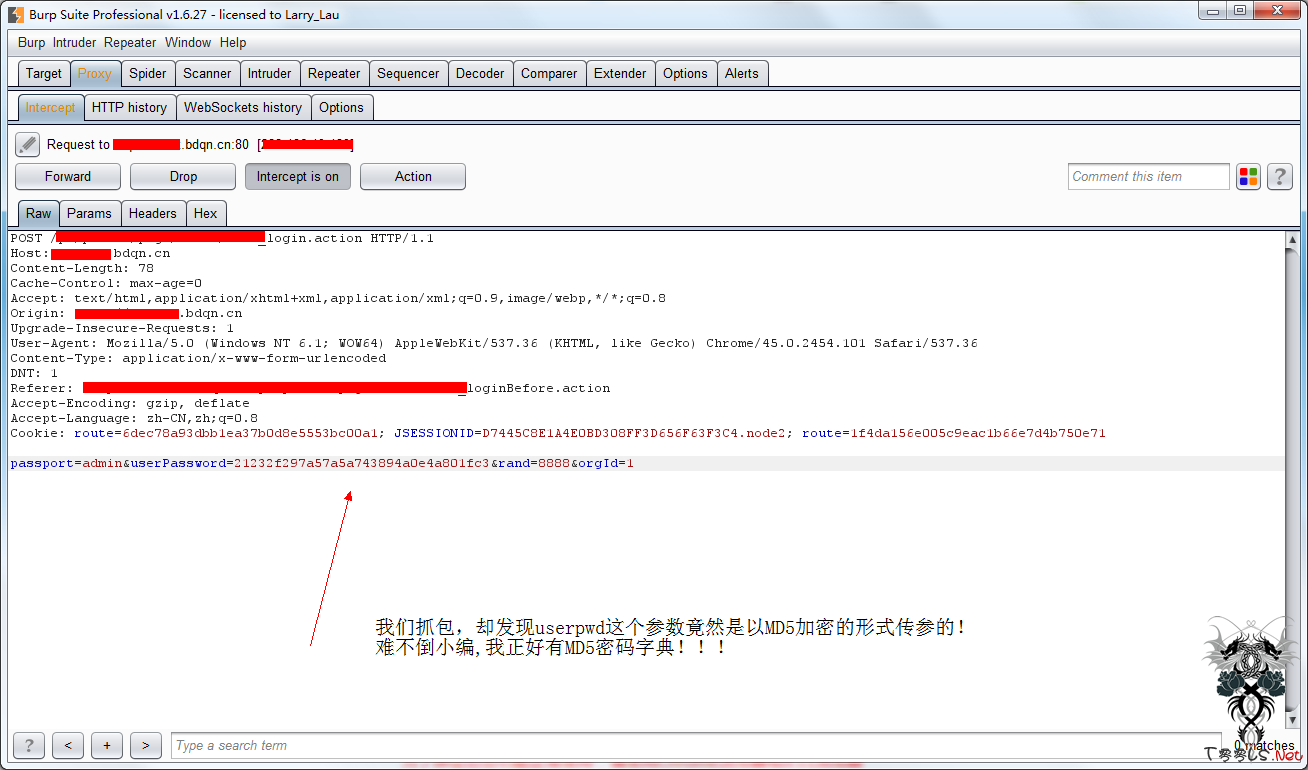This screenshot has width=1308, height=770.
Task: Open the Alerts tab
Action: (742, 73)
